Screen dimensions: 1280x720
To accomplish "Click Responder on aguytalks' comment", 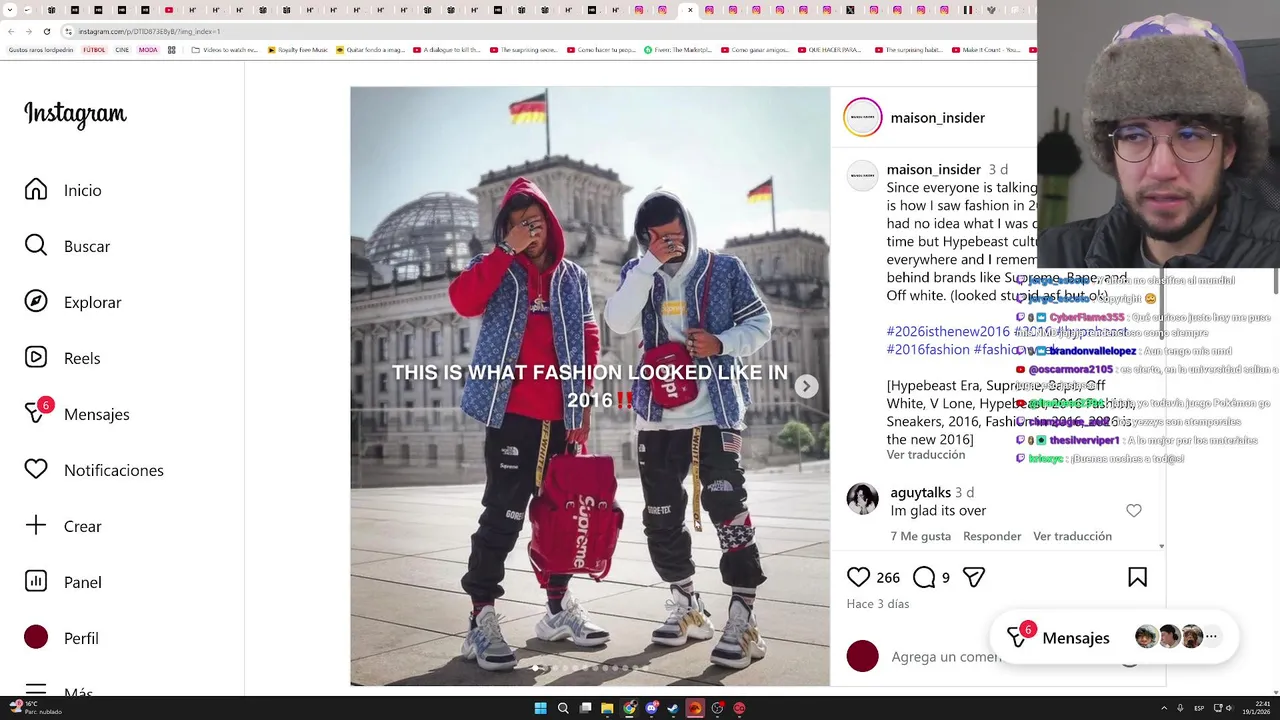I will click(992, 536).
